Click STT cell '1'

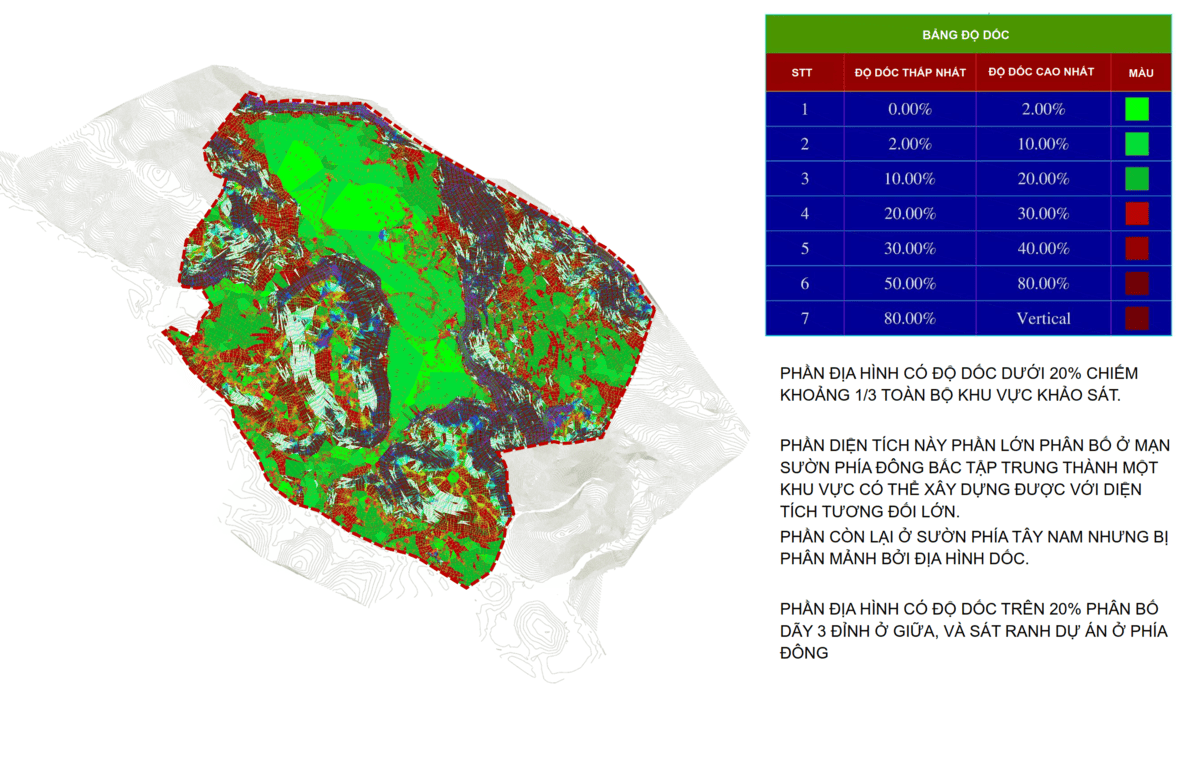[804, 109]
